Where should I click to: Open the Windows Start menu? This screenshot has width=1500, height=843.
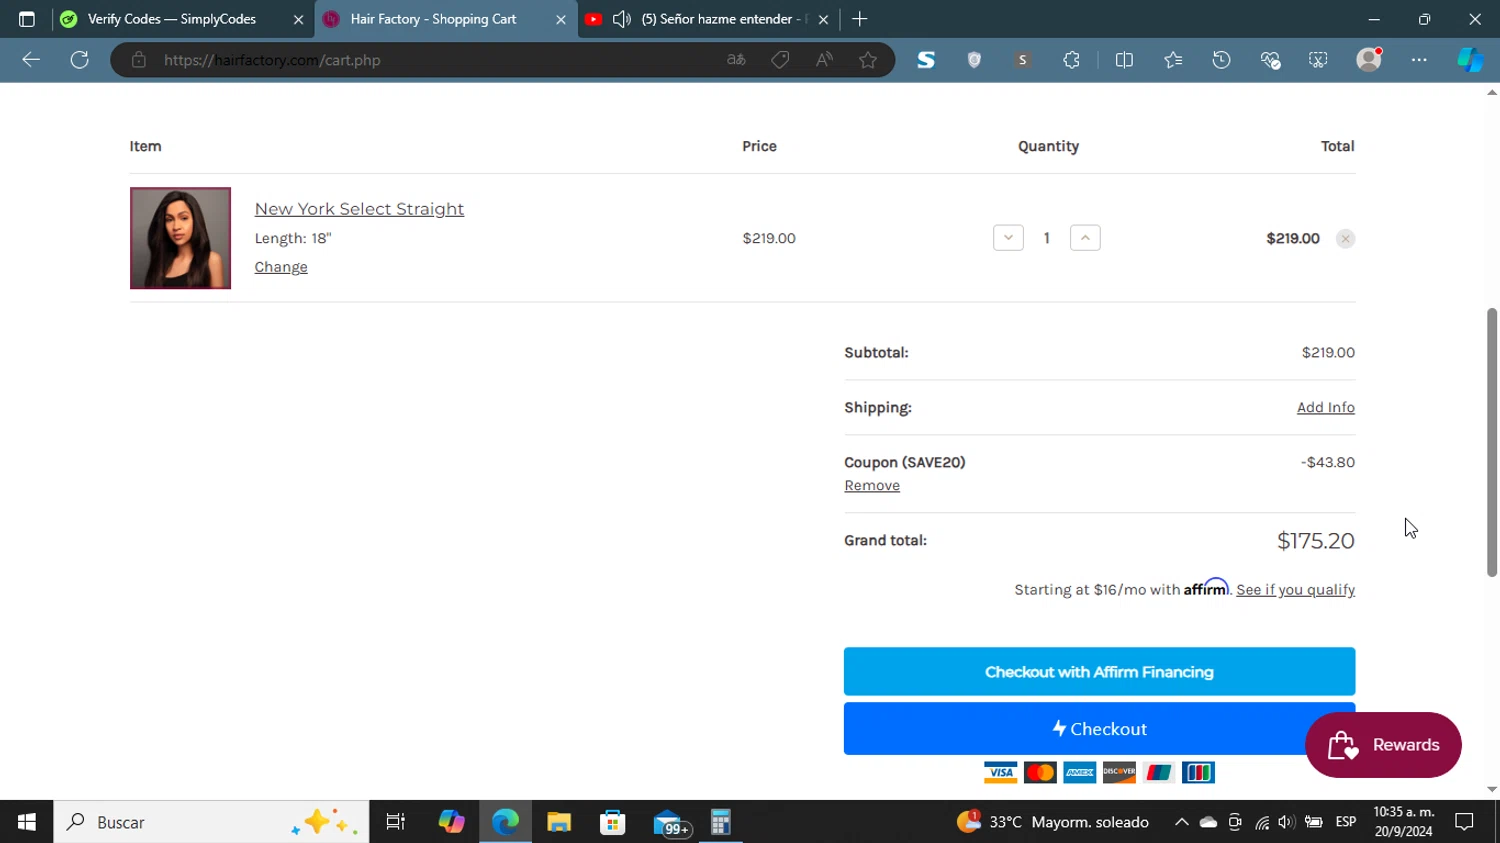[x=27, y=822]
